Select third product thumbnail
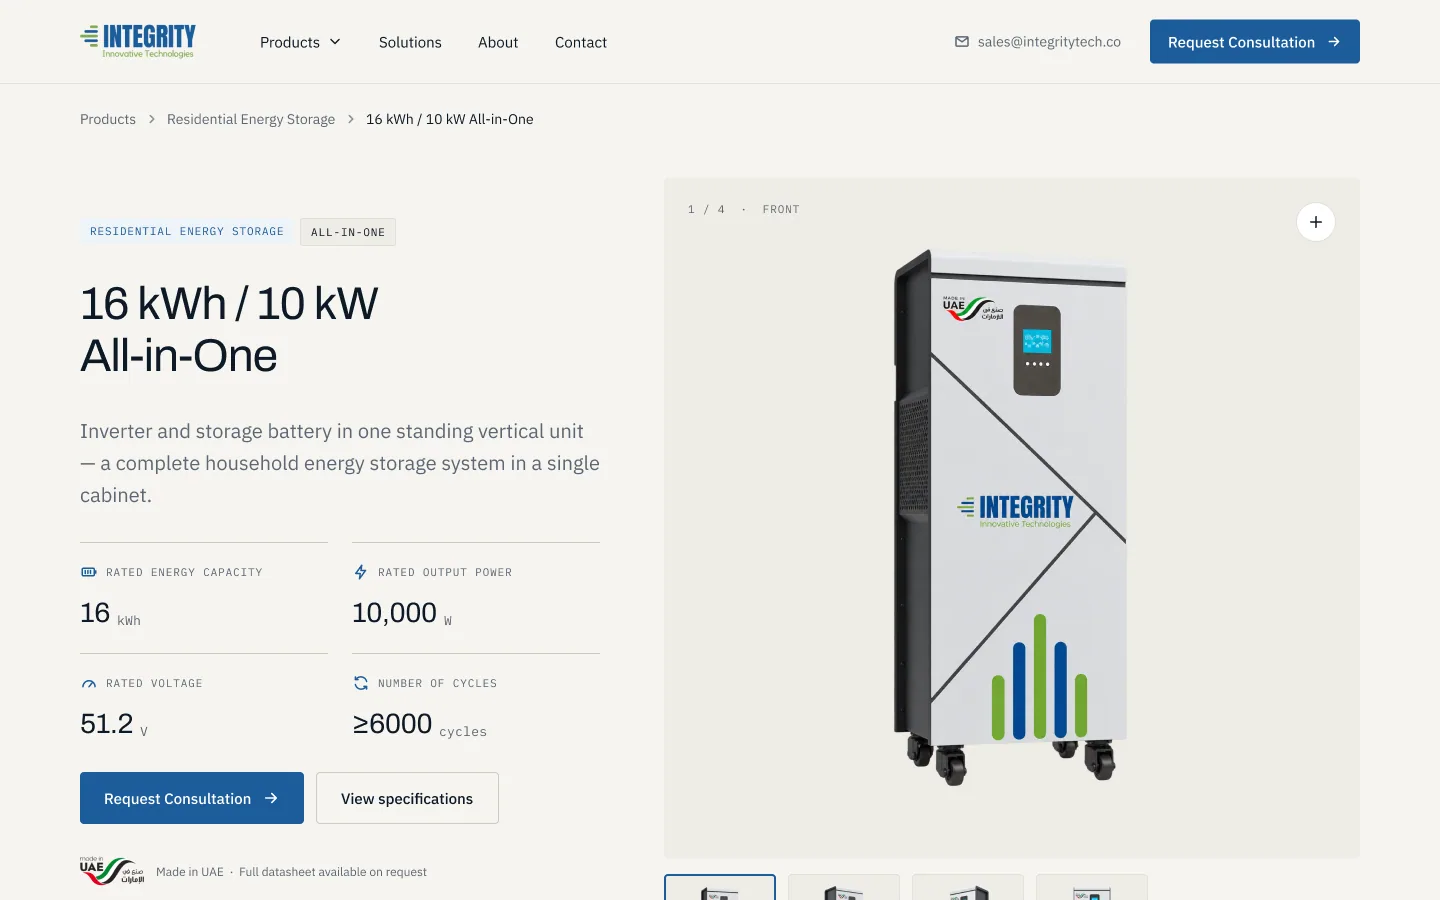Screen dimensions: 1440x900 pos(968,887)
